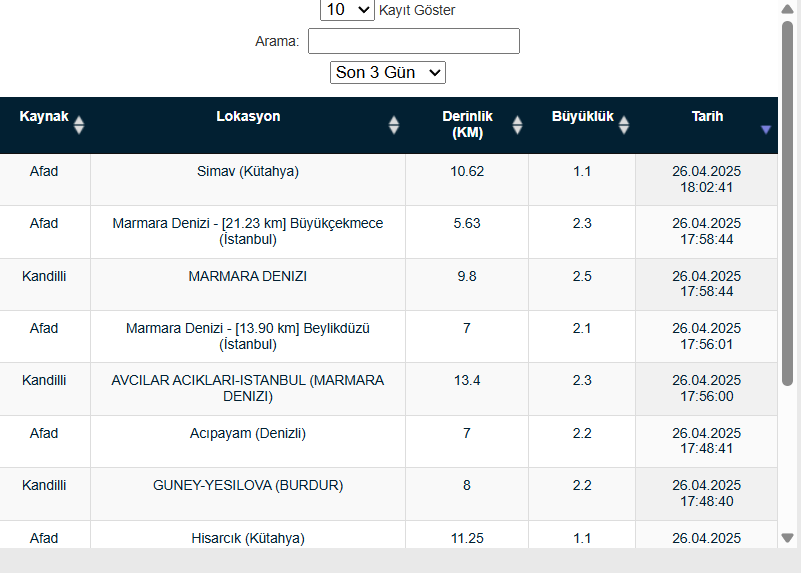
Task: Select the Beylikdüzü (İstanbul) location cell
Action: pos(248,336)
